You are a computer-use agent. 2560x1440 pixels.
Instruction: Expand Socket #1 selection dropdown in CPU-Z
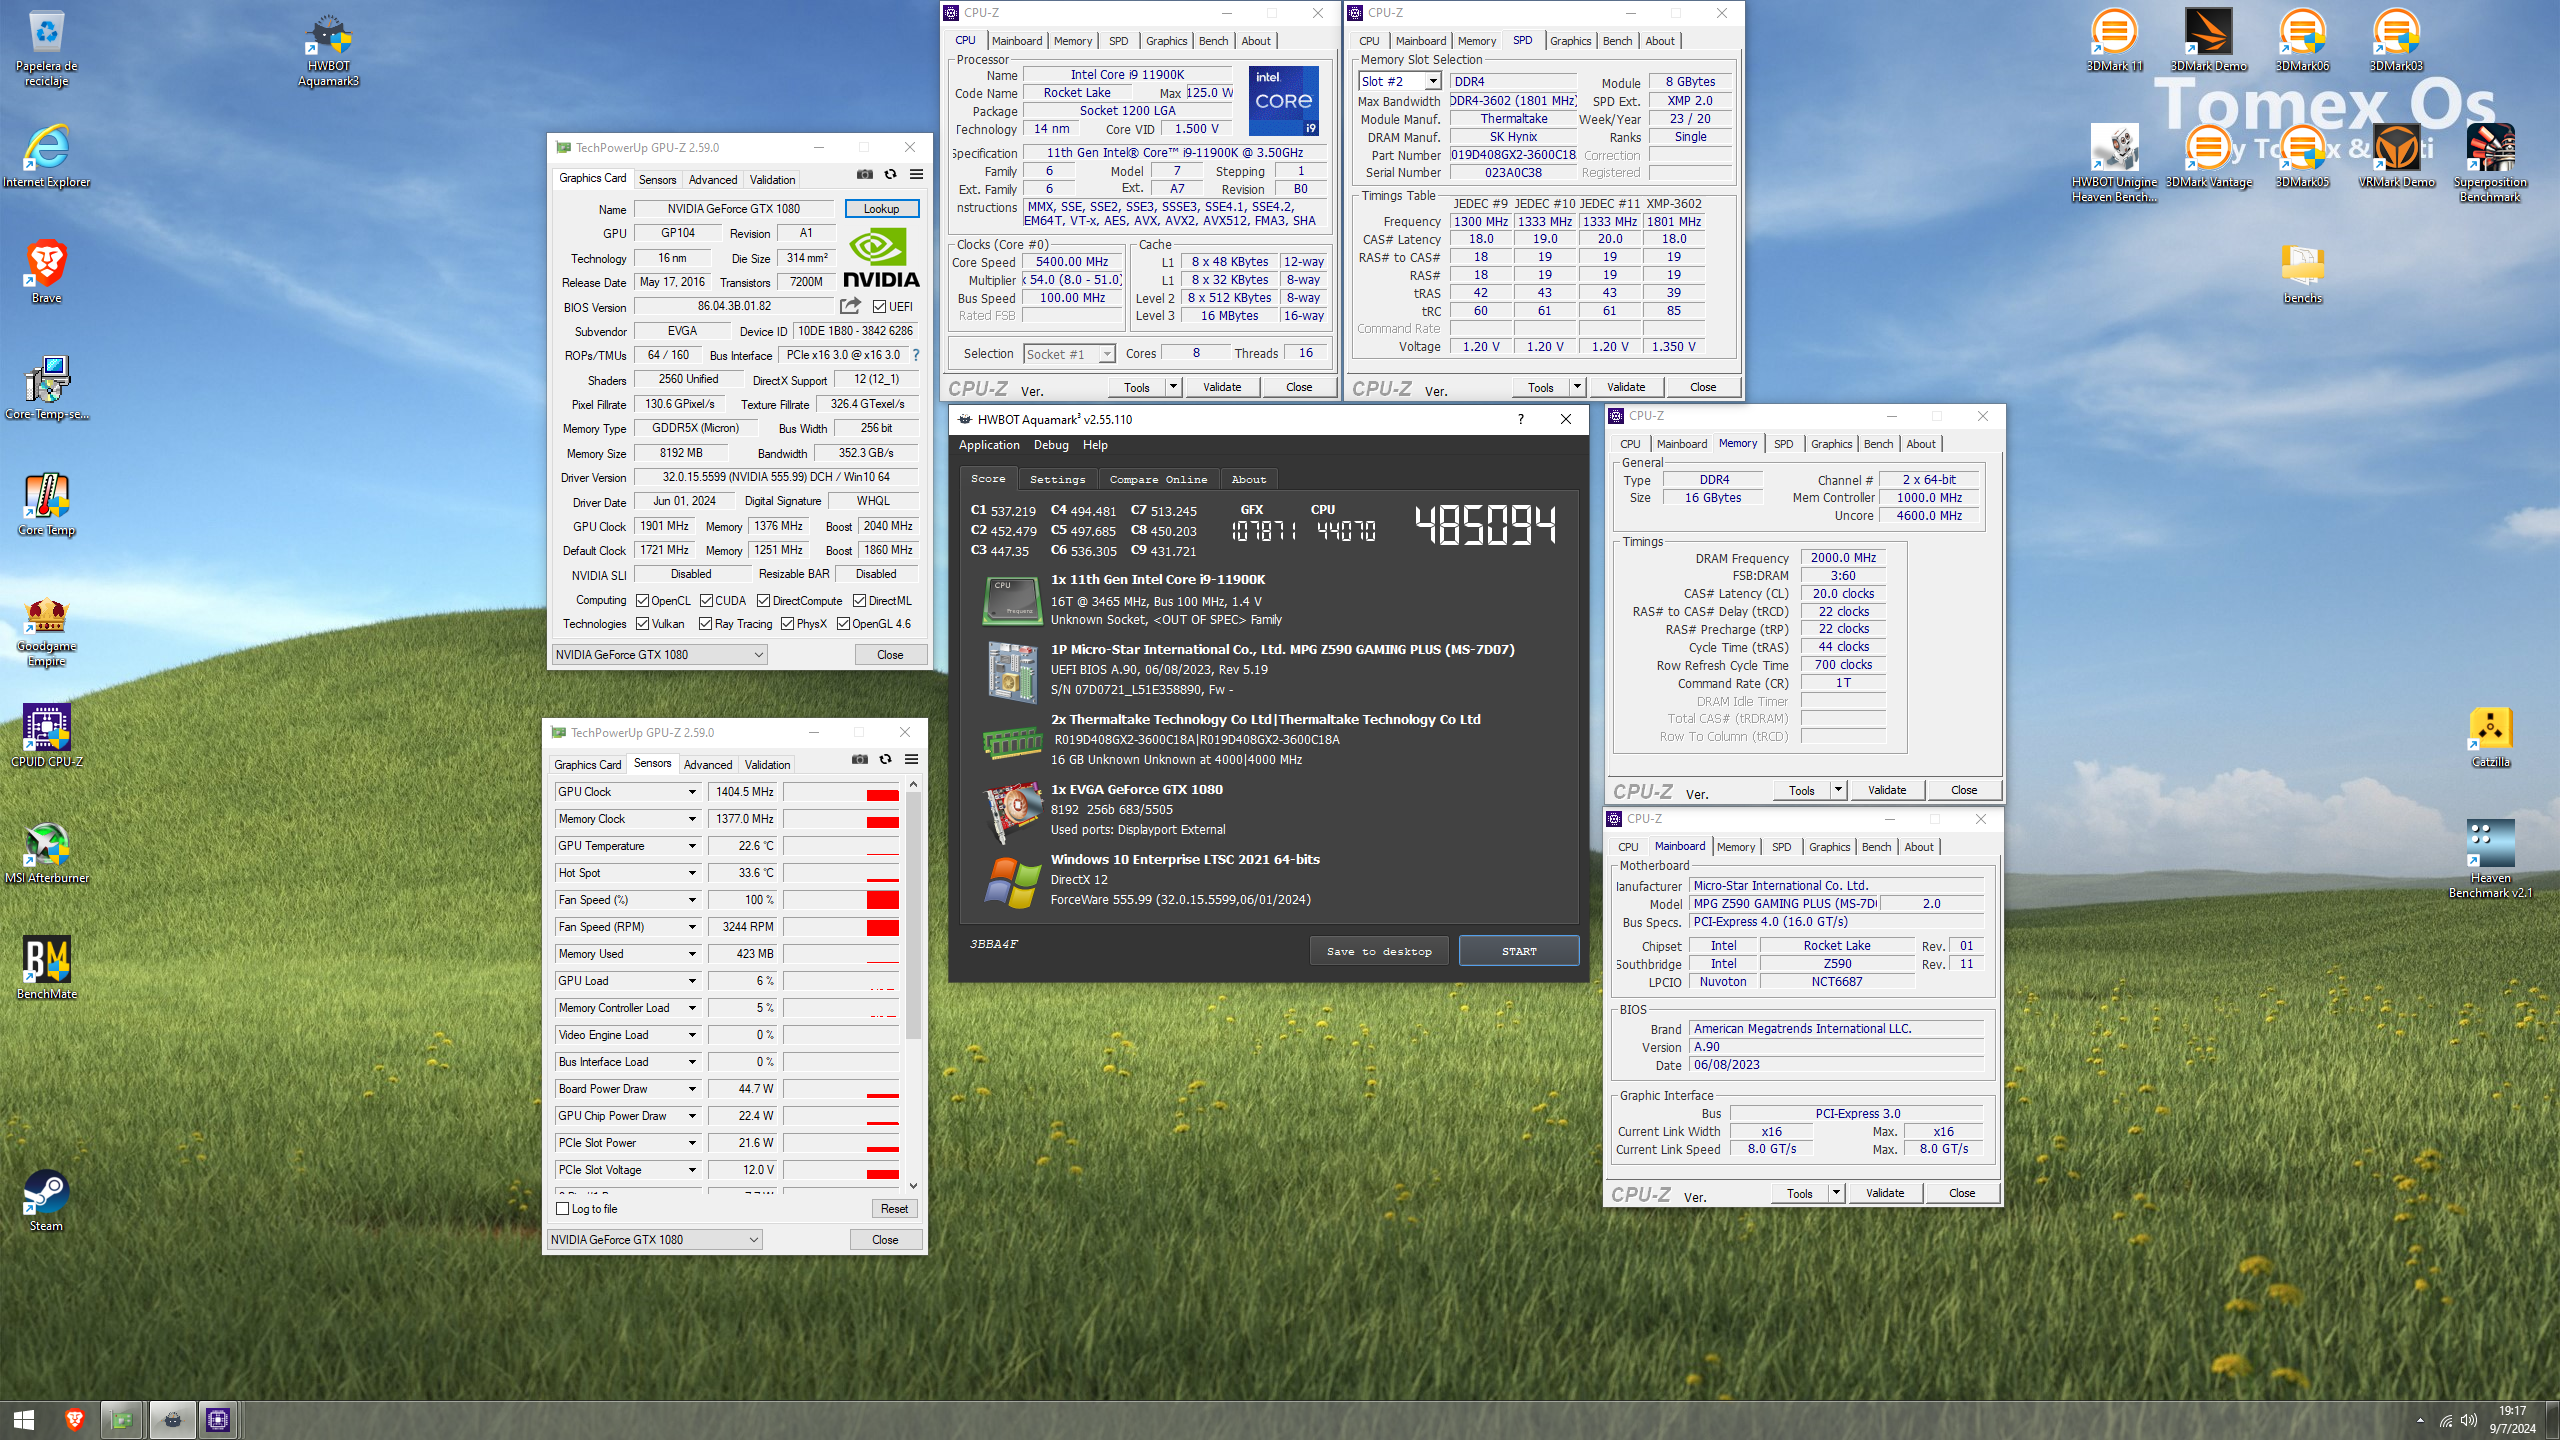click(x=1107, y=354)
